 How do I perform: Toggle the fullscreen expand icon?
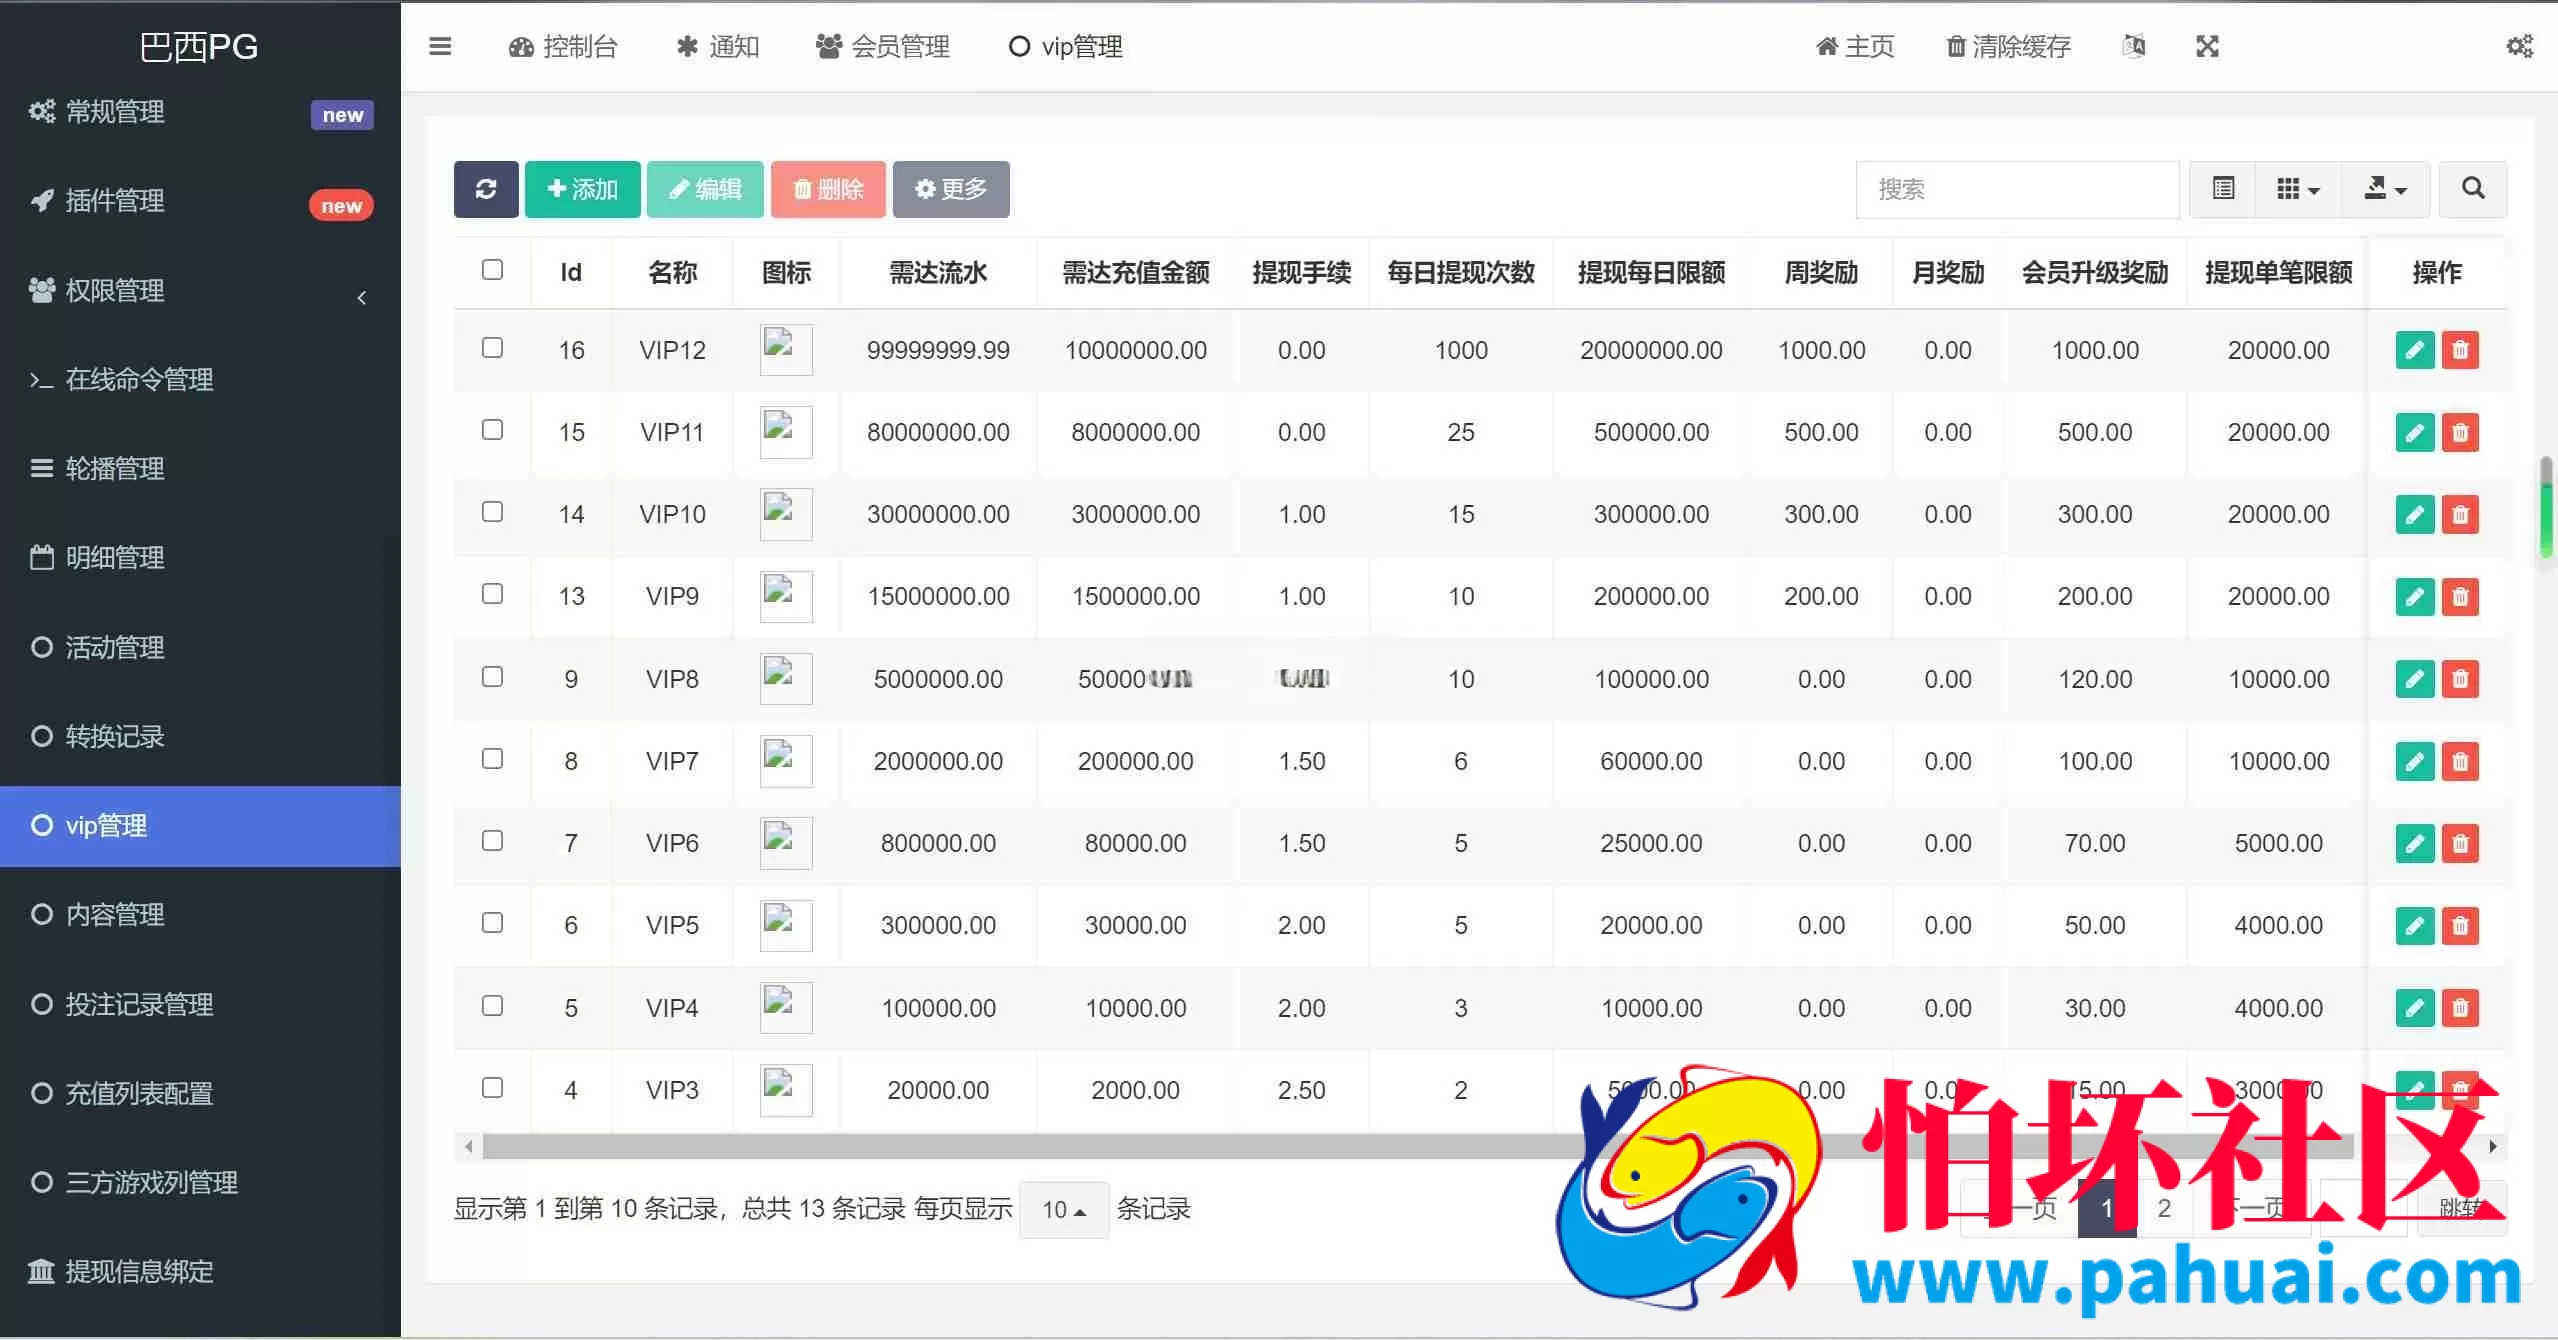(x=2207, y=46)
